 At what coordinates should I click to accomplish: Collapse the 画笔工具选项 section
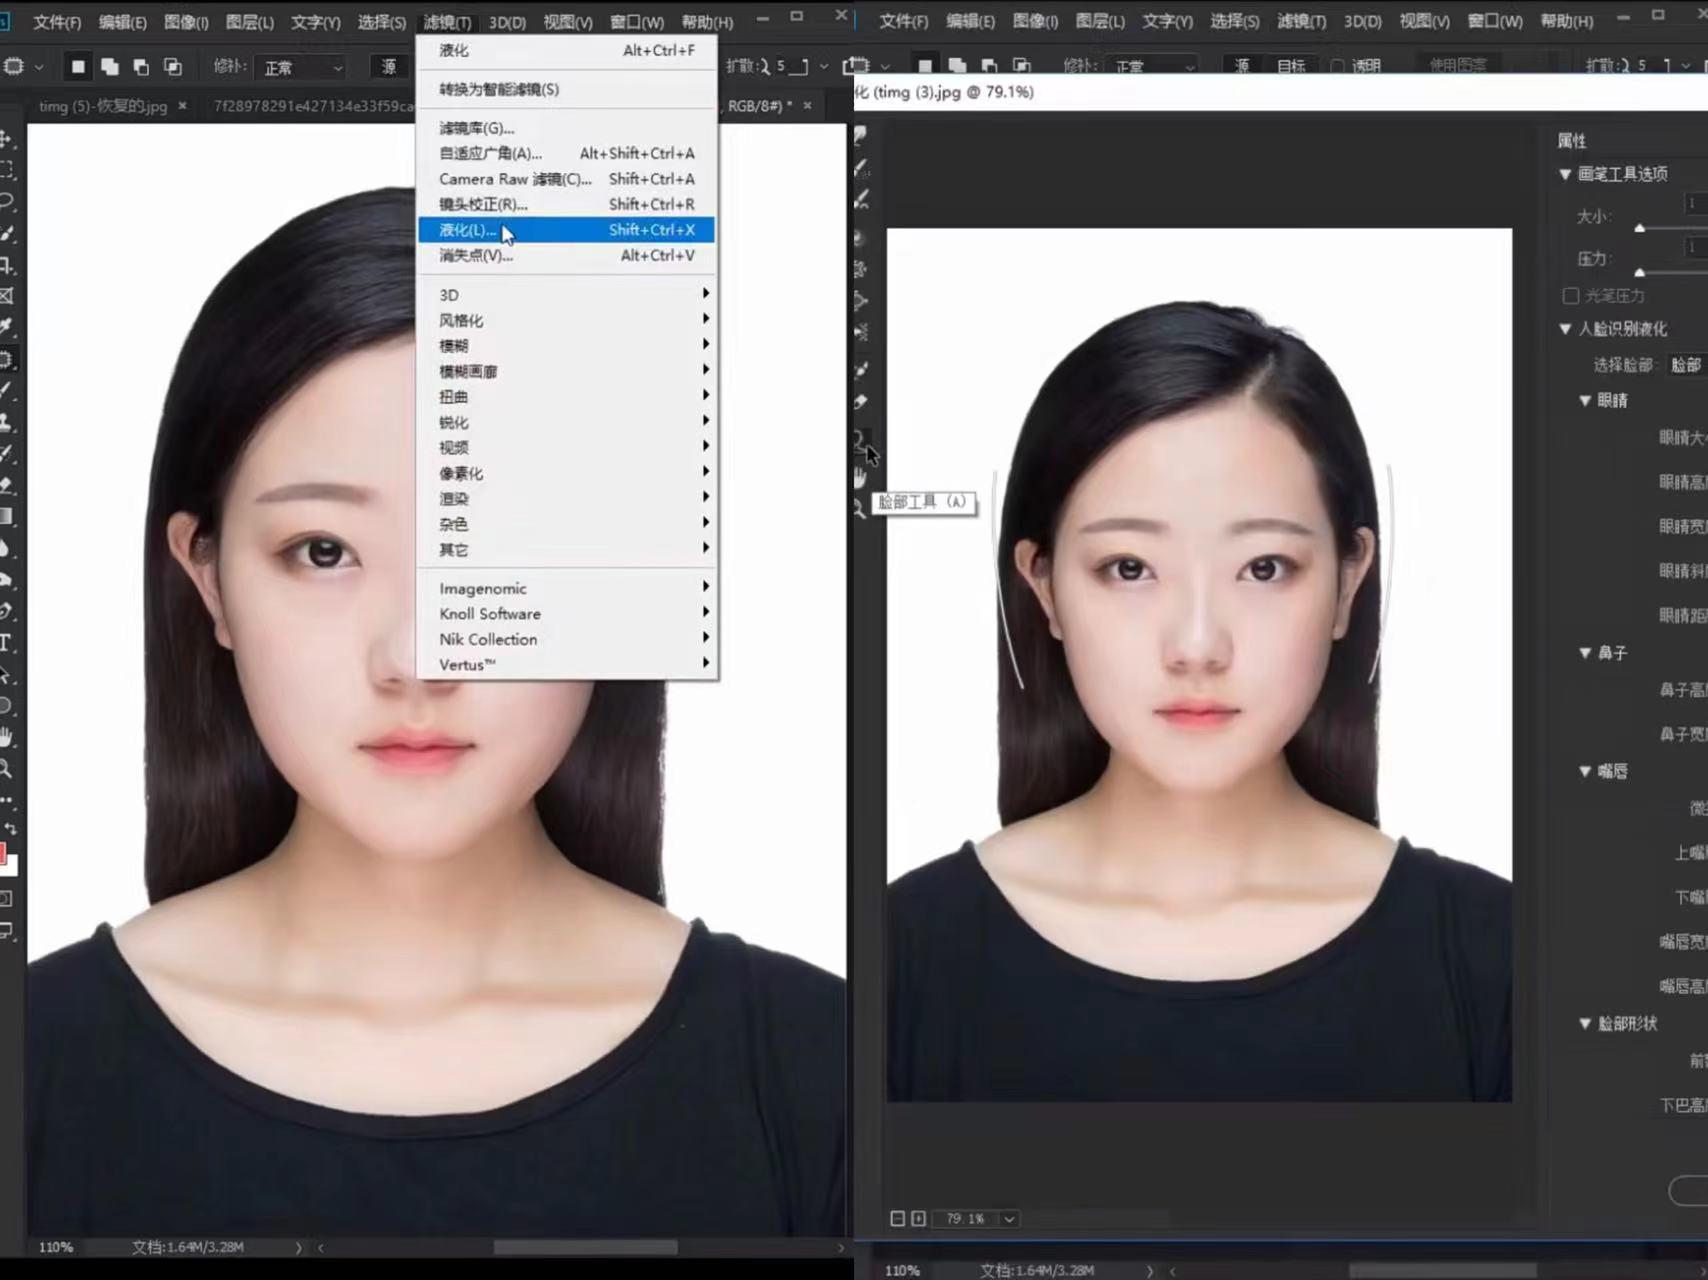(1566, 174)
